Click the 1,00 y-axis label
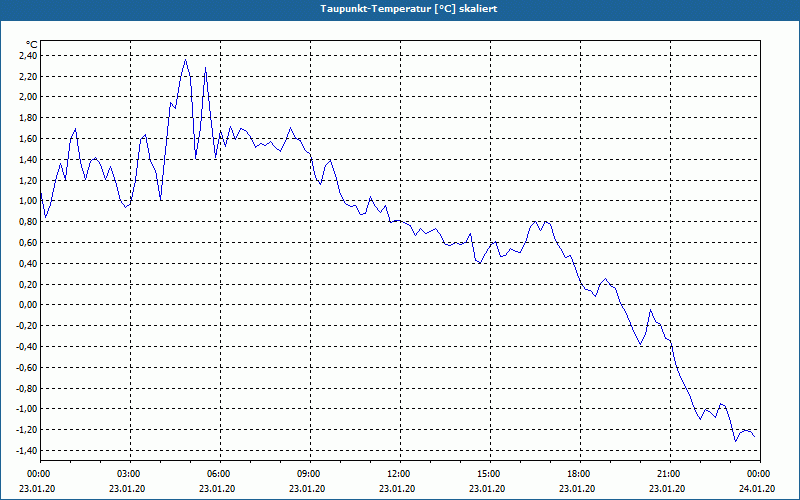 coord(29,201)
